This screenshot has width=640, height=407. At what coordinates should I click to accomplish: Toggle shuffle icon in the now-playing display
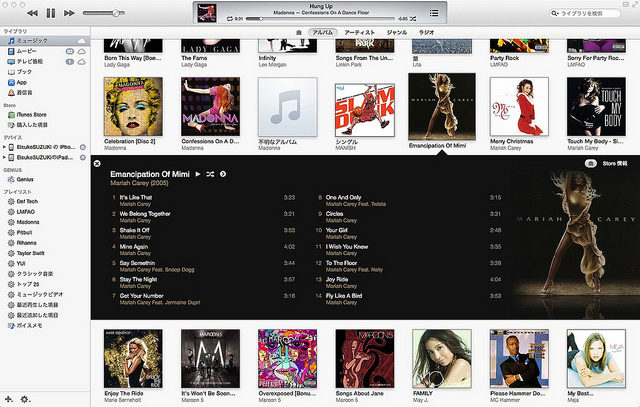tap(413, 19)
